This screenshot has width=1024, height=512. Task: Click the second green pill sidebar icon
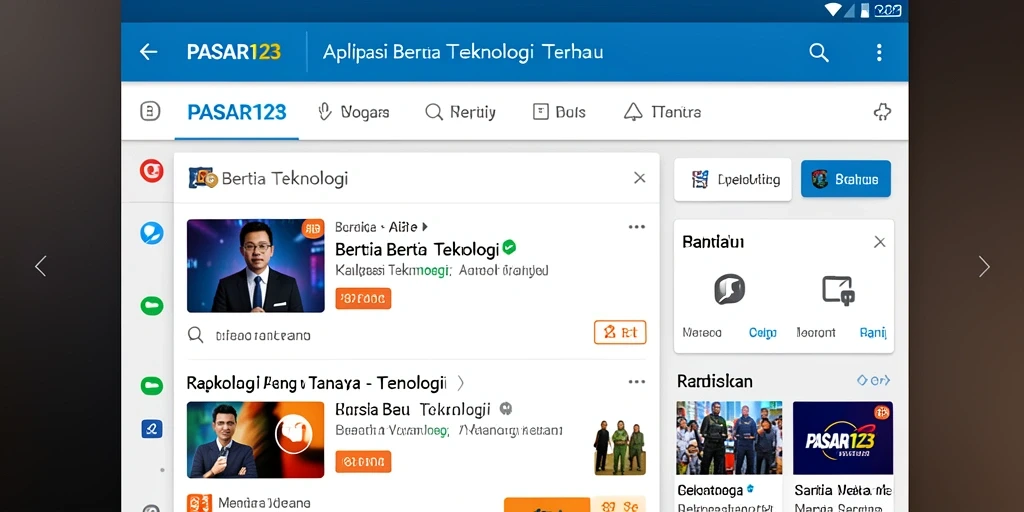tap(152, 385)
